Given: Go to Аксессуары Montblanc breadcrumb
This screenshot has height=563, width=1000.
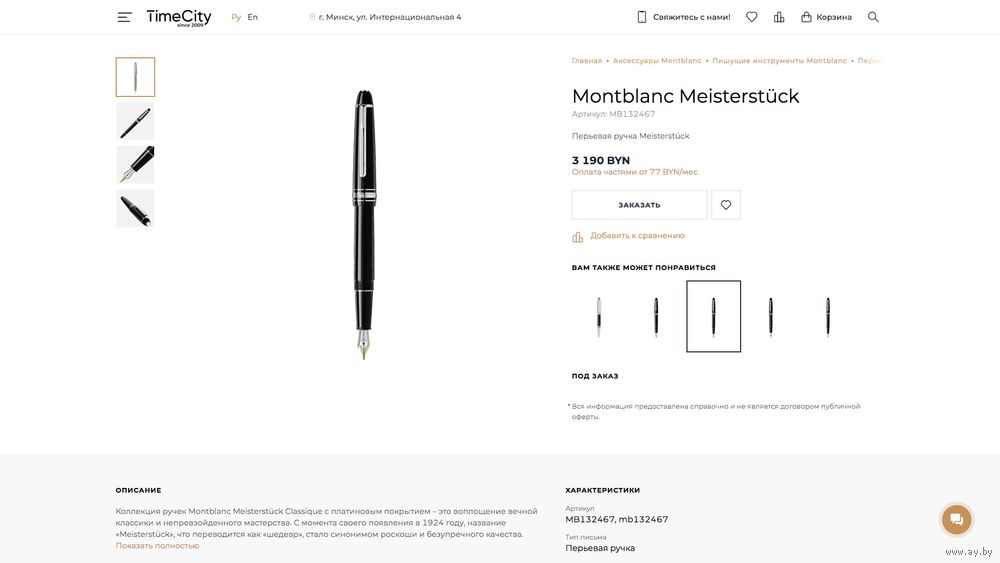Looking at the screenshot, I should [657, 61].
